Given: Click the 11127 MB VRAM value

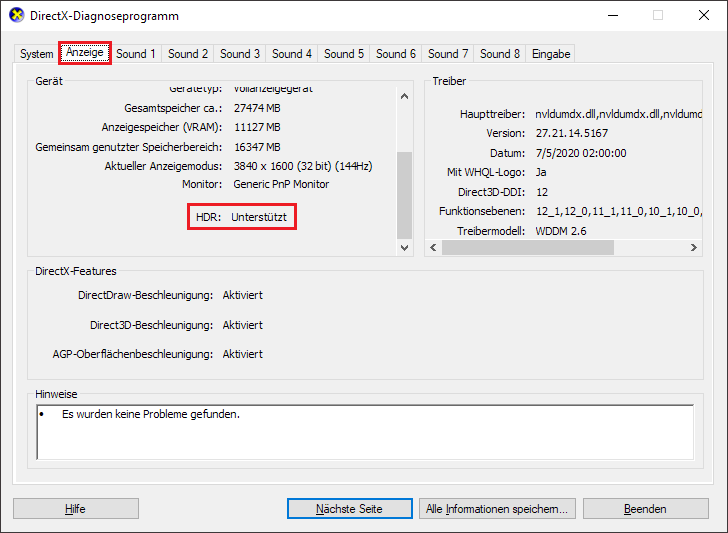Looking at the screenshot, I should [x=257, y=127].
